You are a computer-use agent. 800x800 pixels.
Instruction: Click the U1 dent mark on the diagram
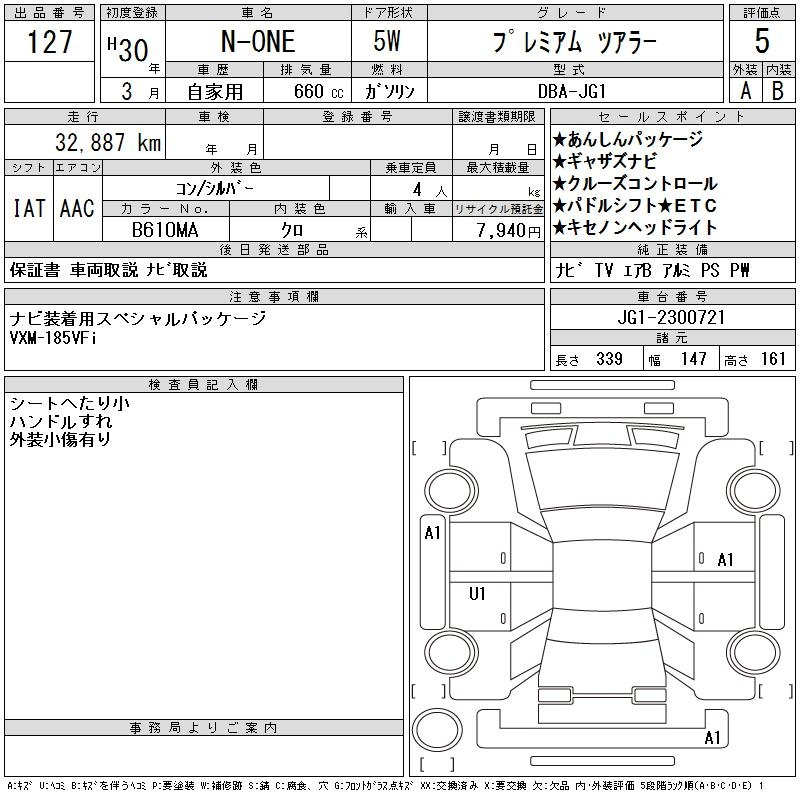[477, 594]
